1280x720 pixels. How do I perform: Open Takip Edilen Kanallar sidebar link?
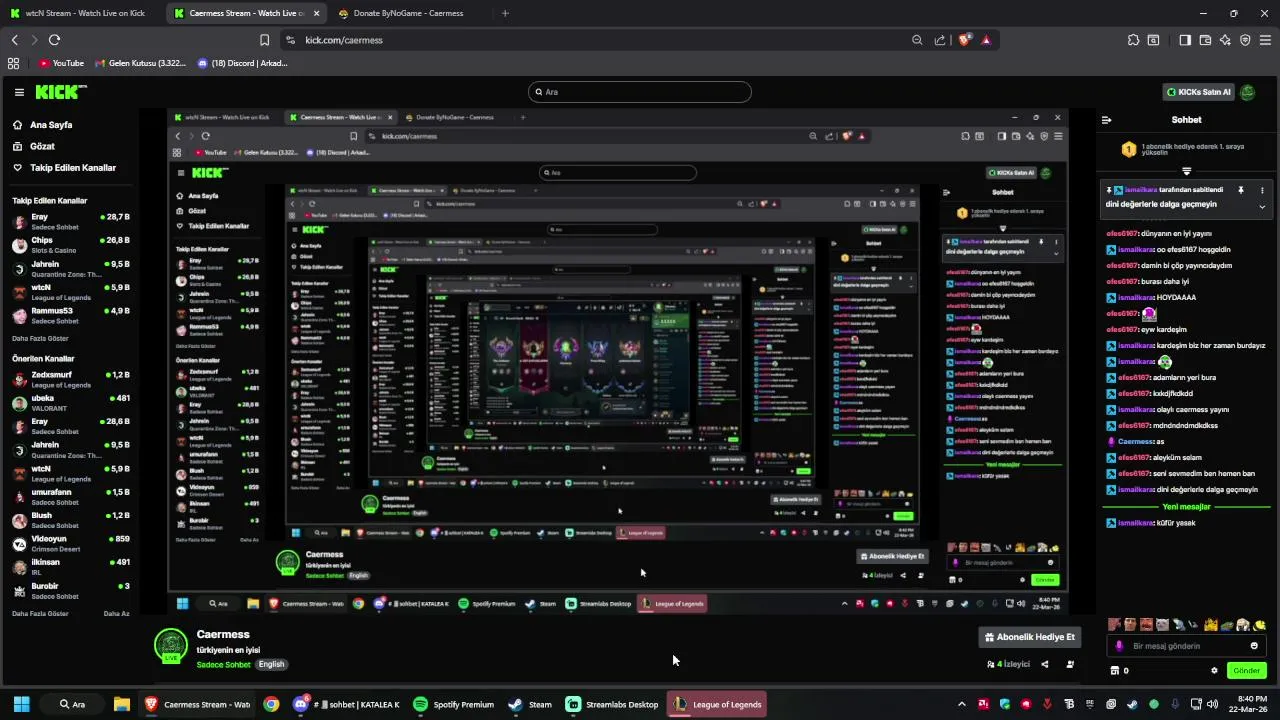pos(65,168)
